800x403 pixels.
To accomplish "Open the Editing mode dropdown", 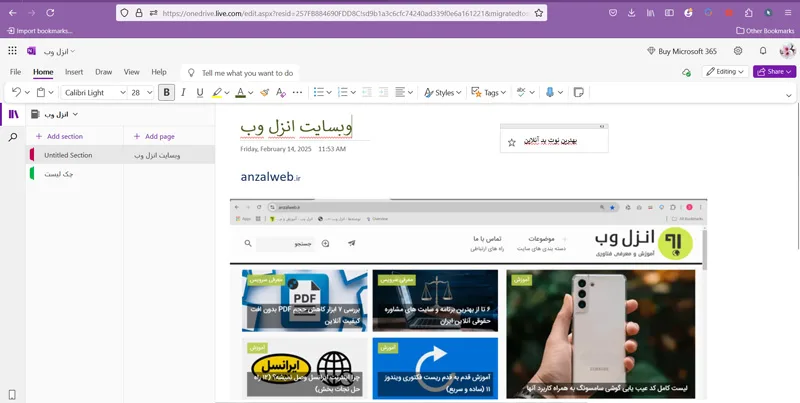I will tap(725, 72).
